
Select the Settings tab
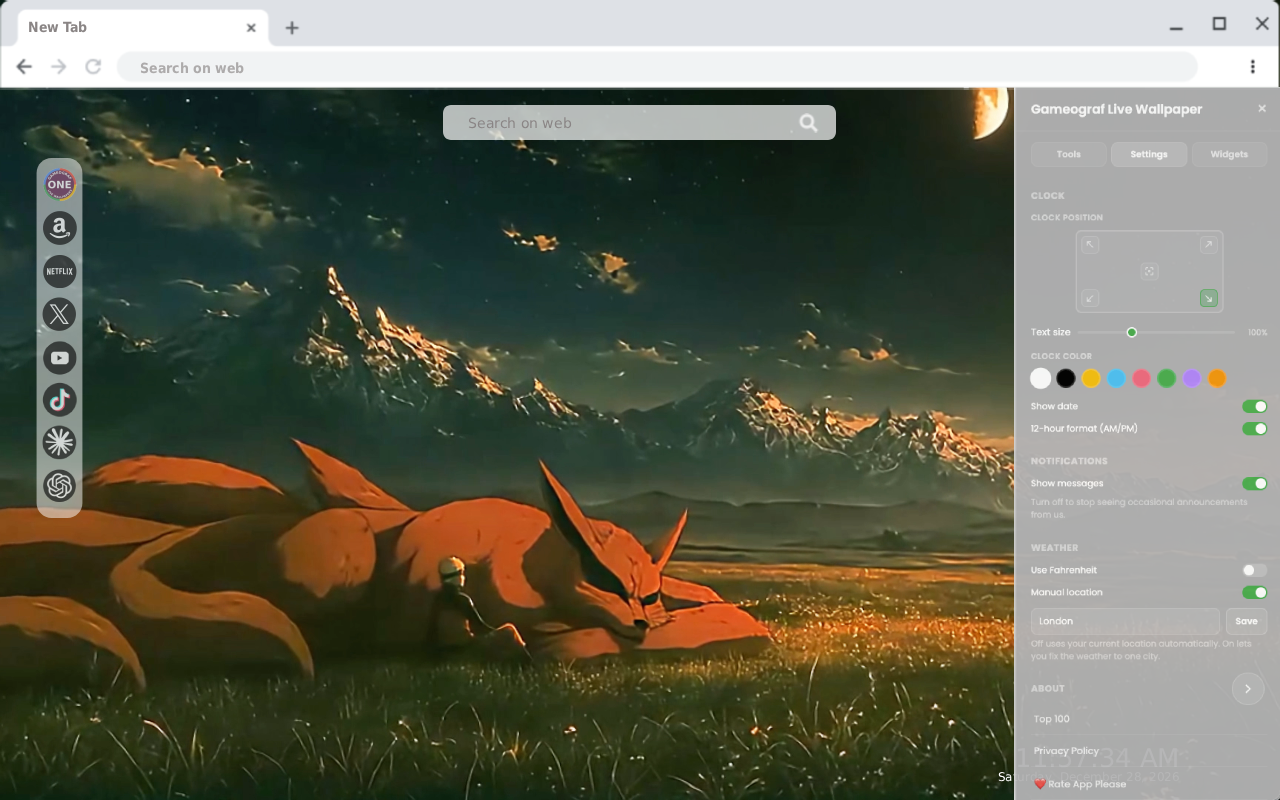tap(1149, 154)
